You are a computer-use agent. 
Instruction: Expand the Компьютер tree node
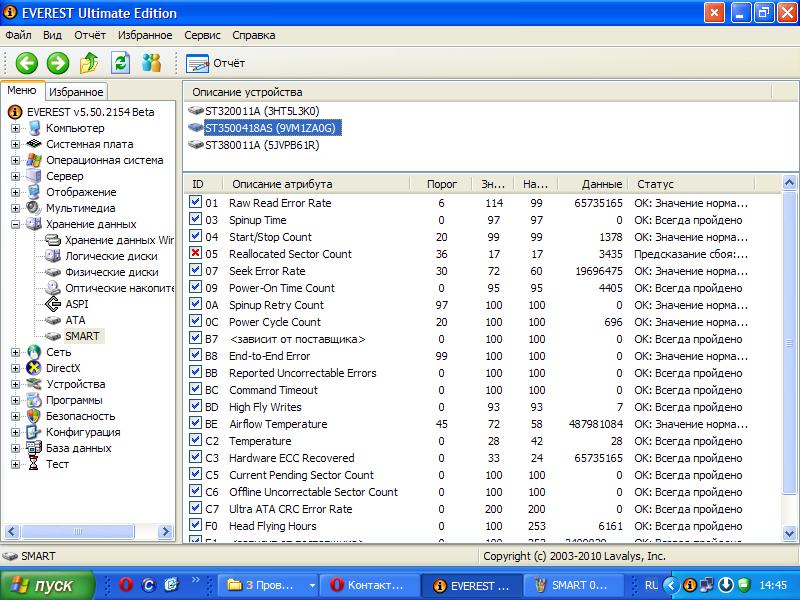coord(16,128)
